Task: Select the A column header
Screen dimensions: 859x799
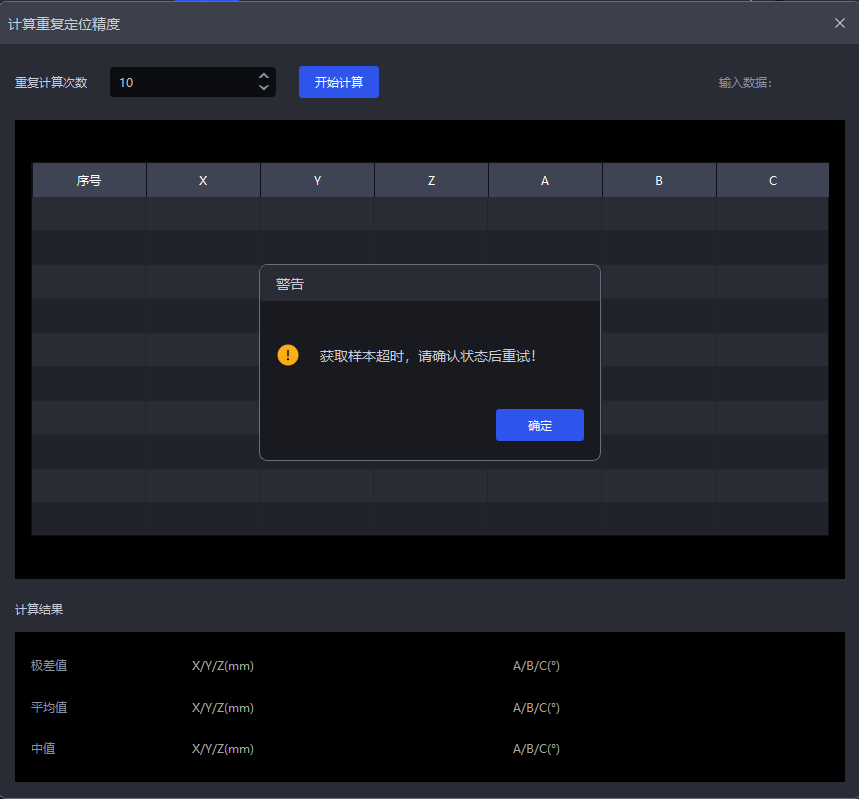Action: pos(545,181)
